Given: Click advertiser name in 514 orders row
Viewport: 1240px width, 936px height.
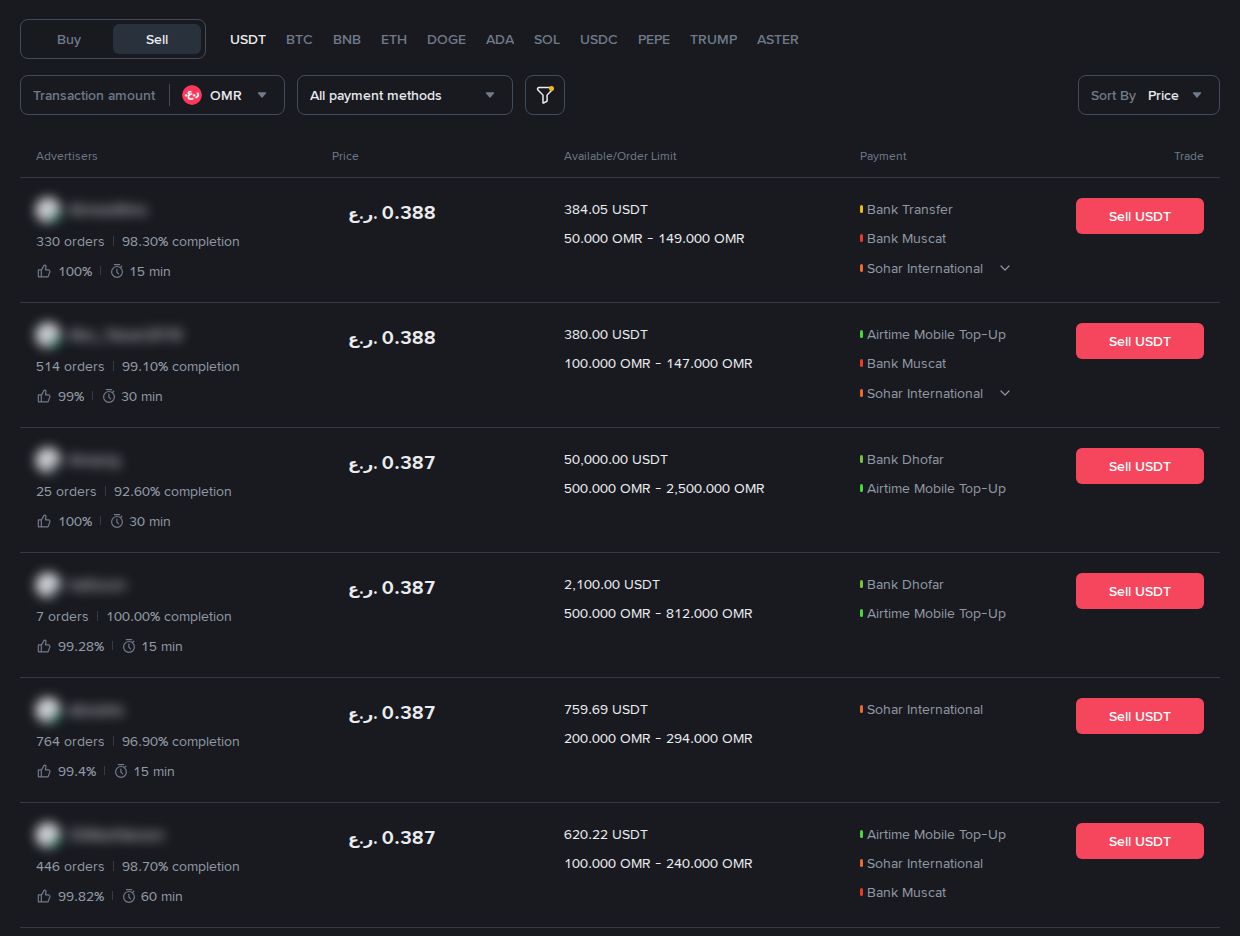Looking at the screenshot, I should coord(126,335).
